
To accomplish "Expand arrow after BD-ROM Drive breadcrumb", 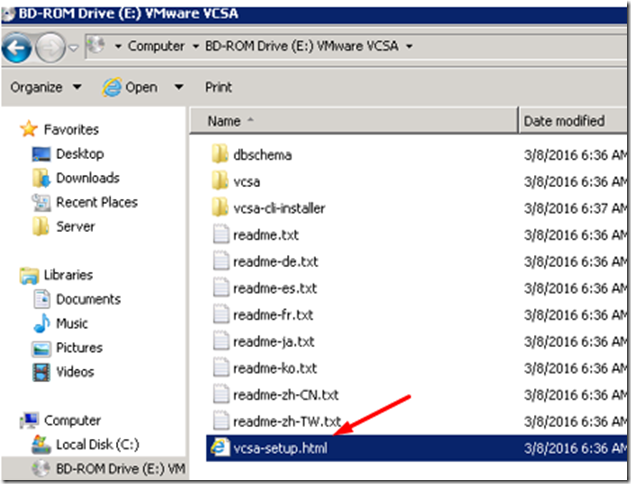I will 409,46.
